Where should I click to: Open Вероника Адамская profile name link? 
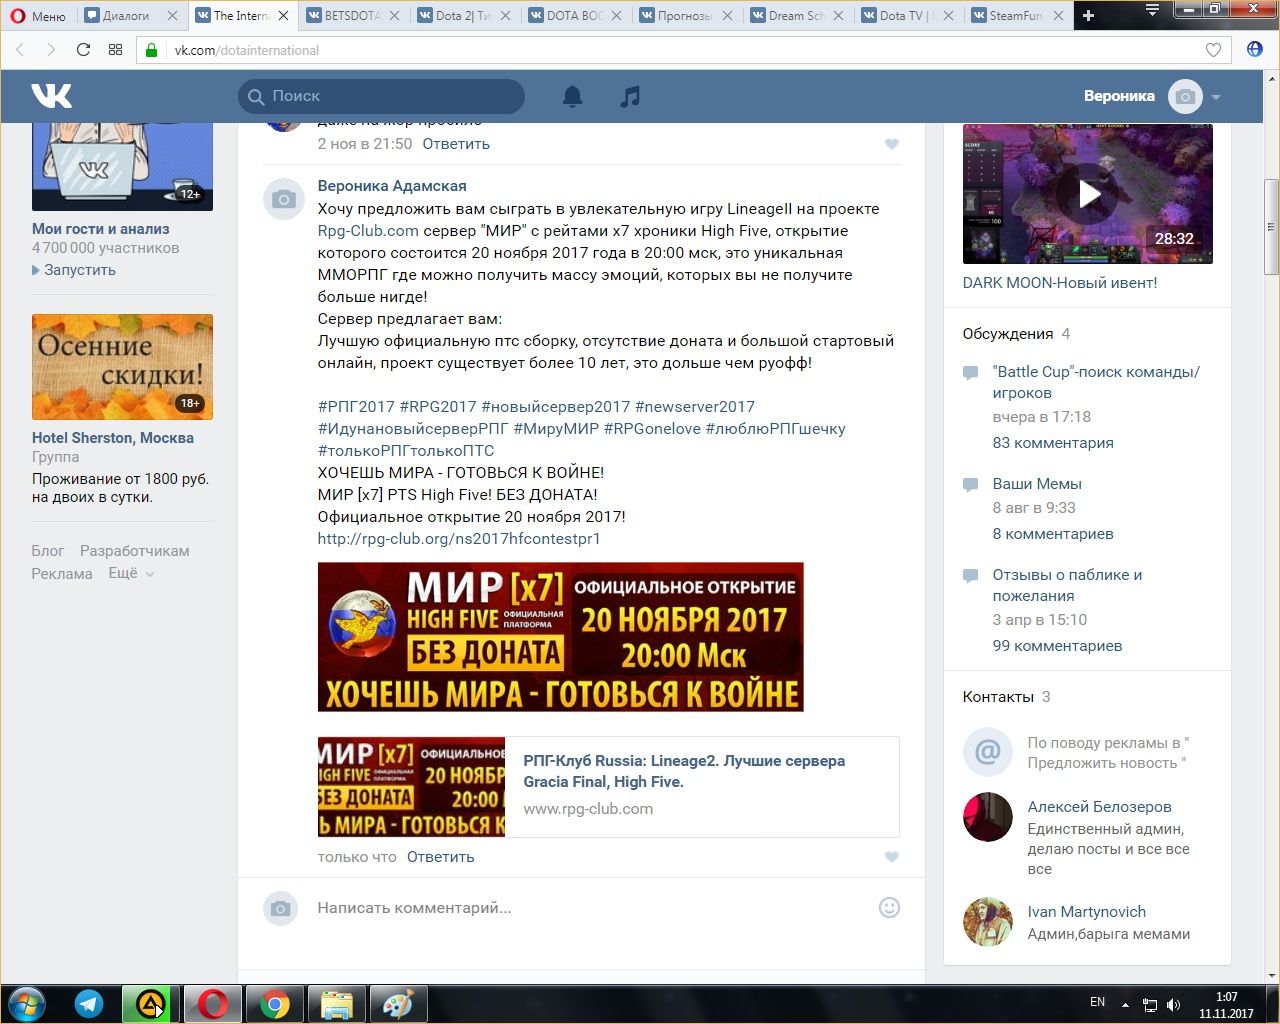click(392, 186)
